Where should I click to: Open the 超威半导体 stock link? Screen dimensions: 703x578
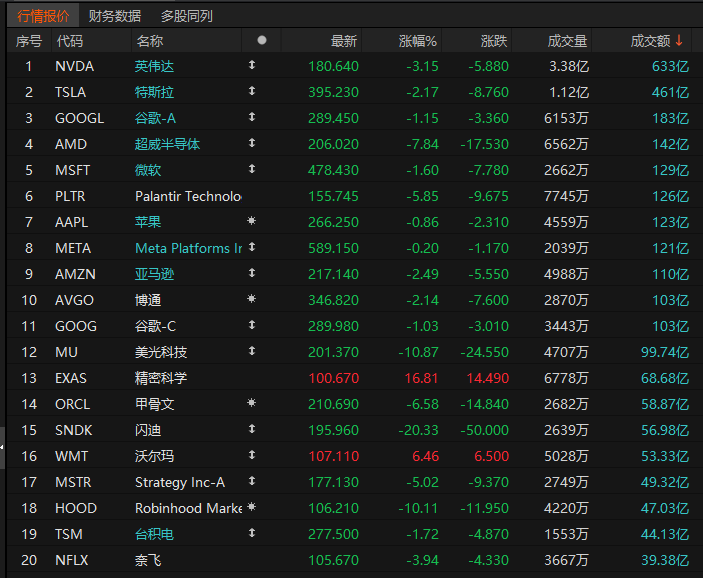point(167,144)
